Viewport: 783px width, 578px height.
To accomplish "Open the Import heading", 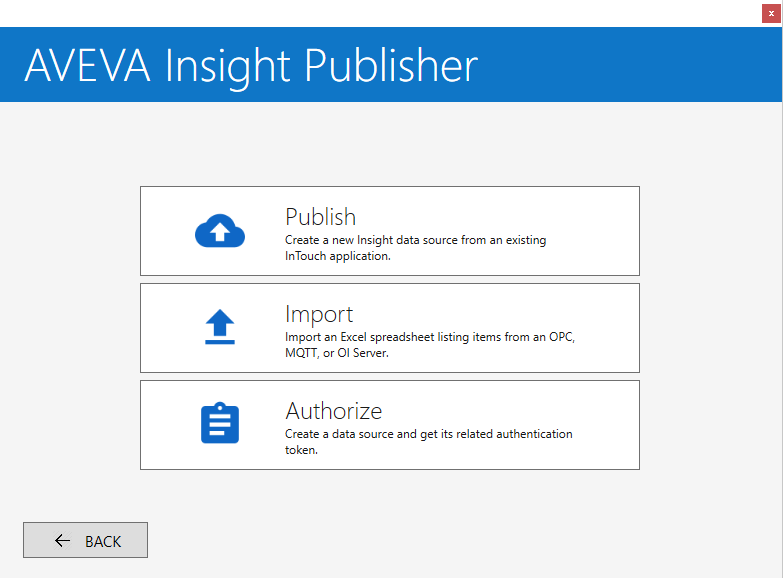I will click(x=319, y=315).
